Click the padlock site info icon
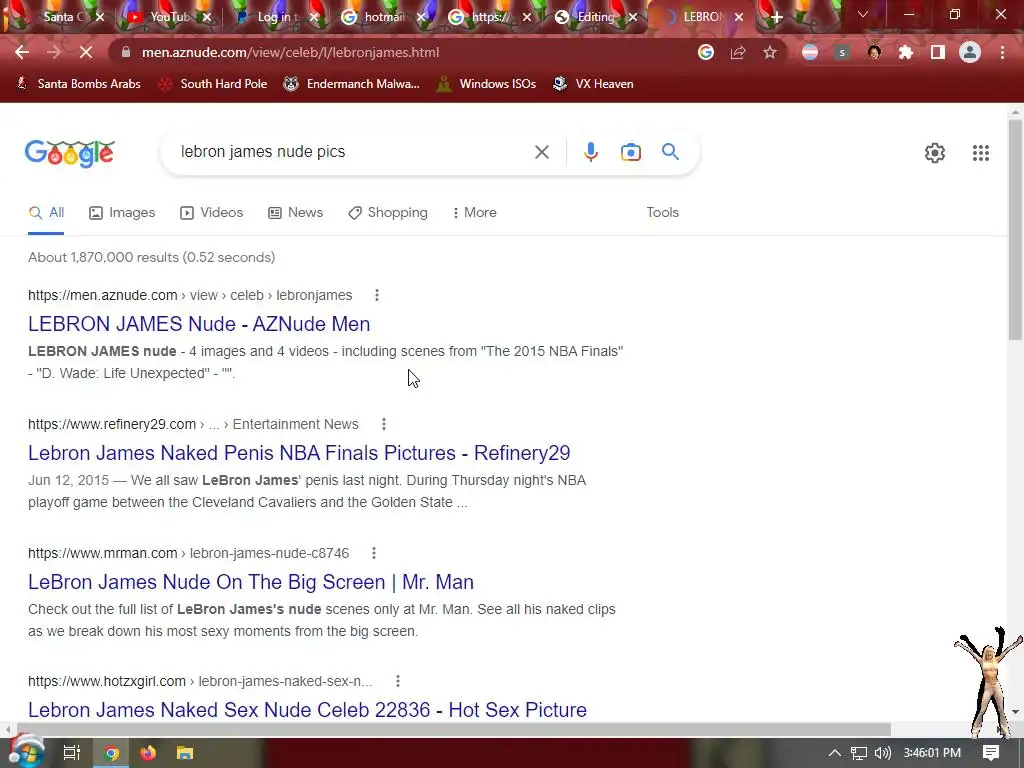Screen dimensions: 1024x768 coord(125,52)
